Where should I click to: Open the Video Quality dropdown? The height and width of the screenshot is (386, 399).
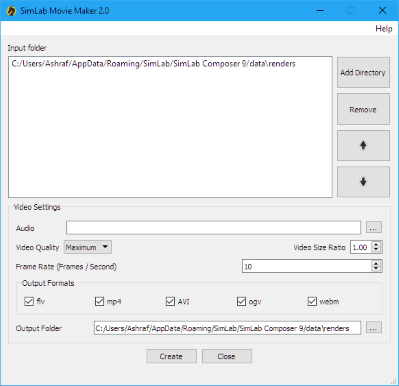[88, 247]
